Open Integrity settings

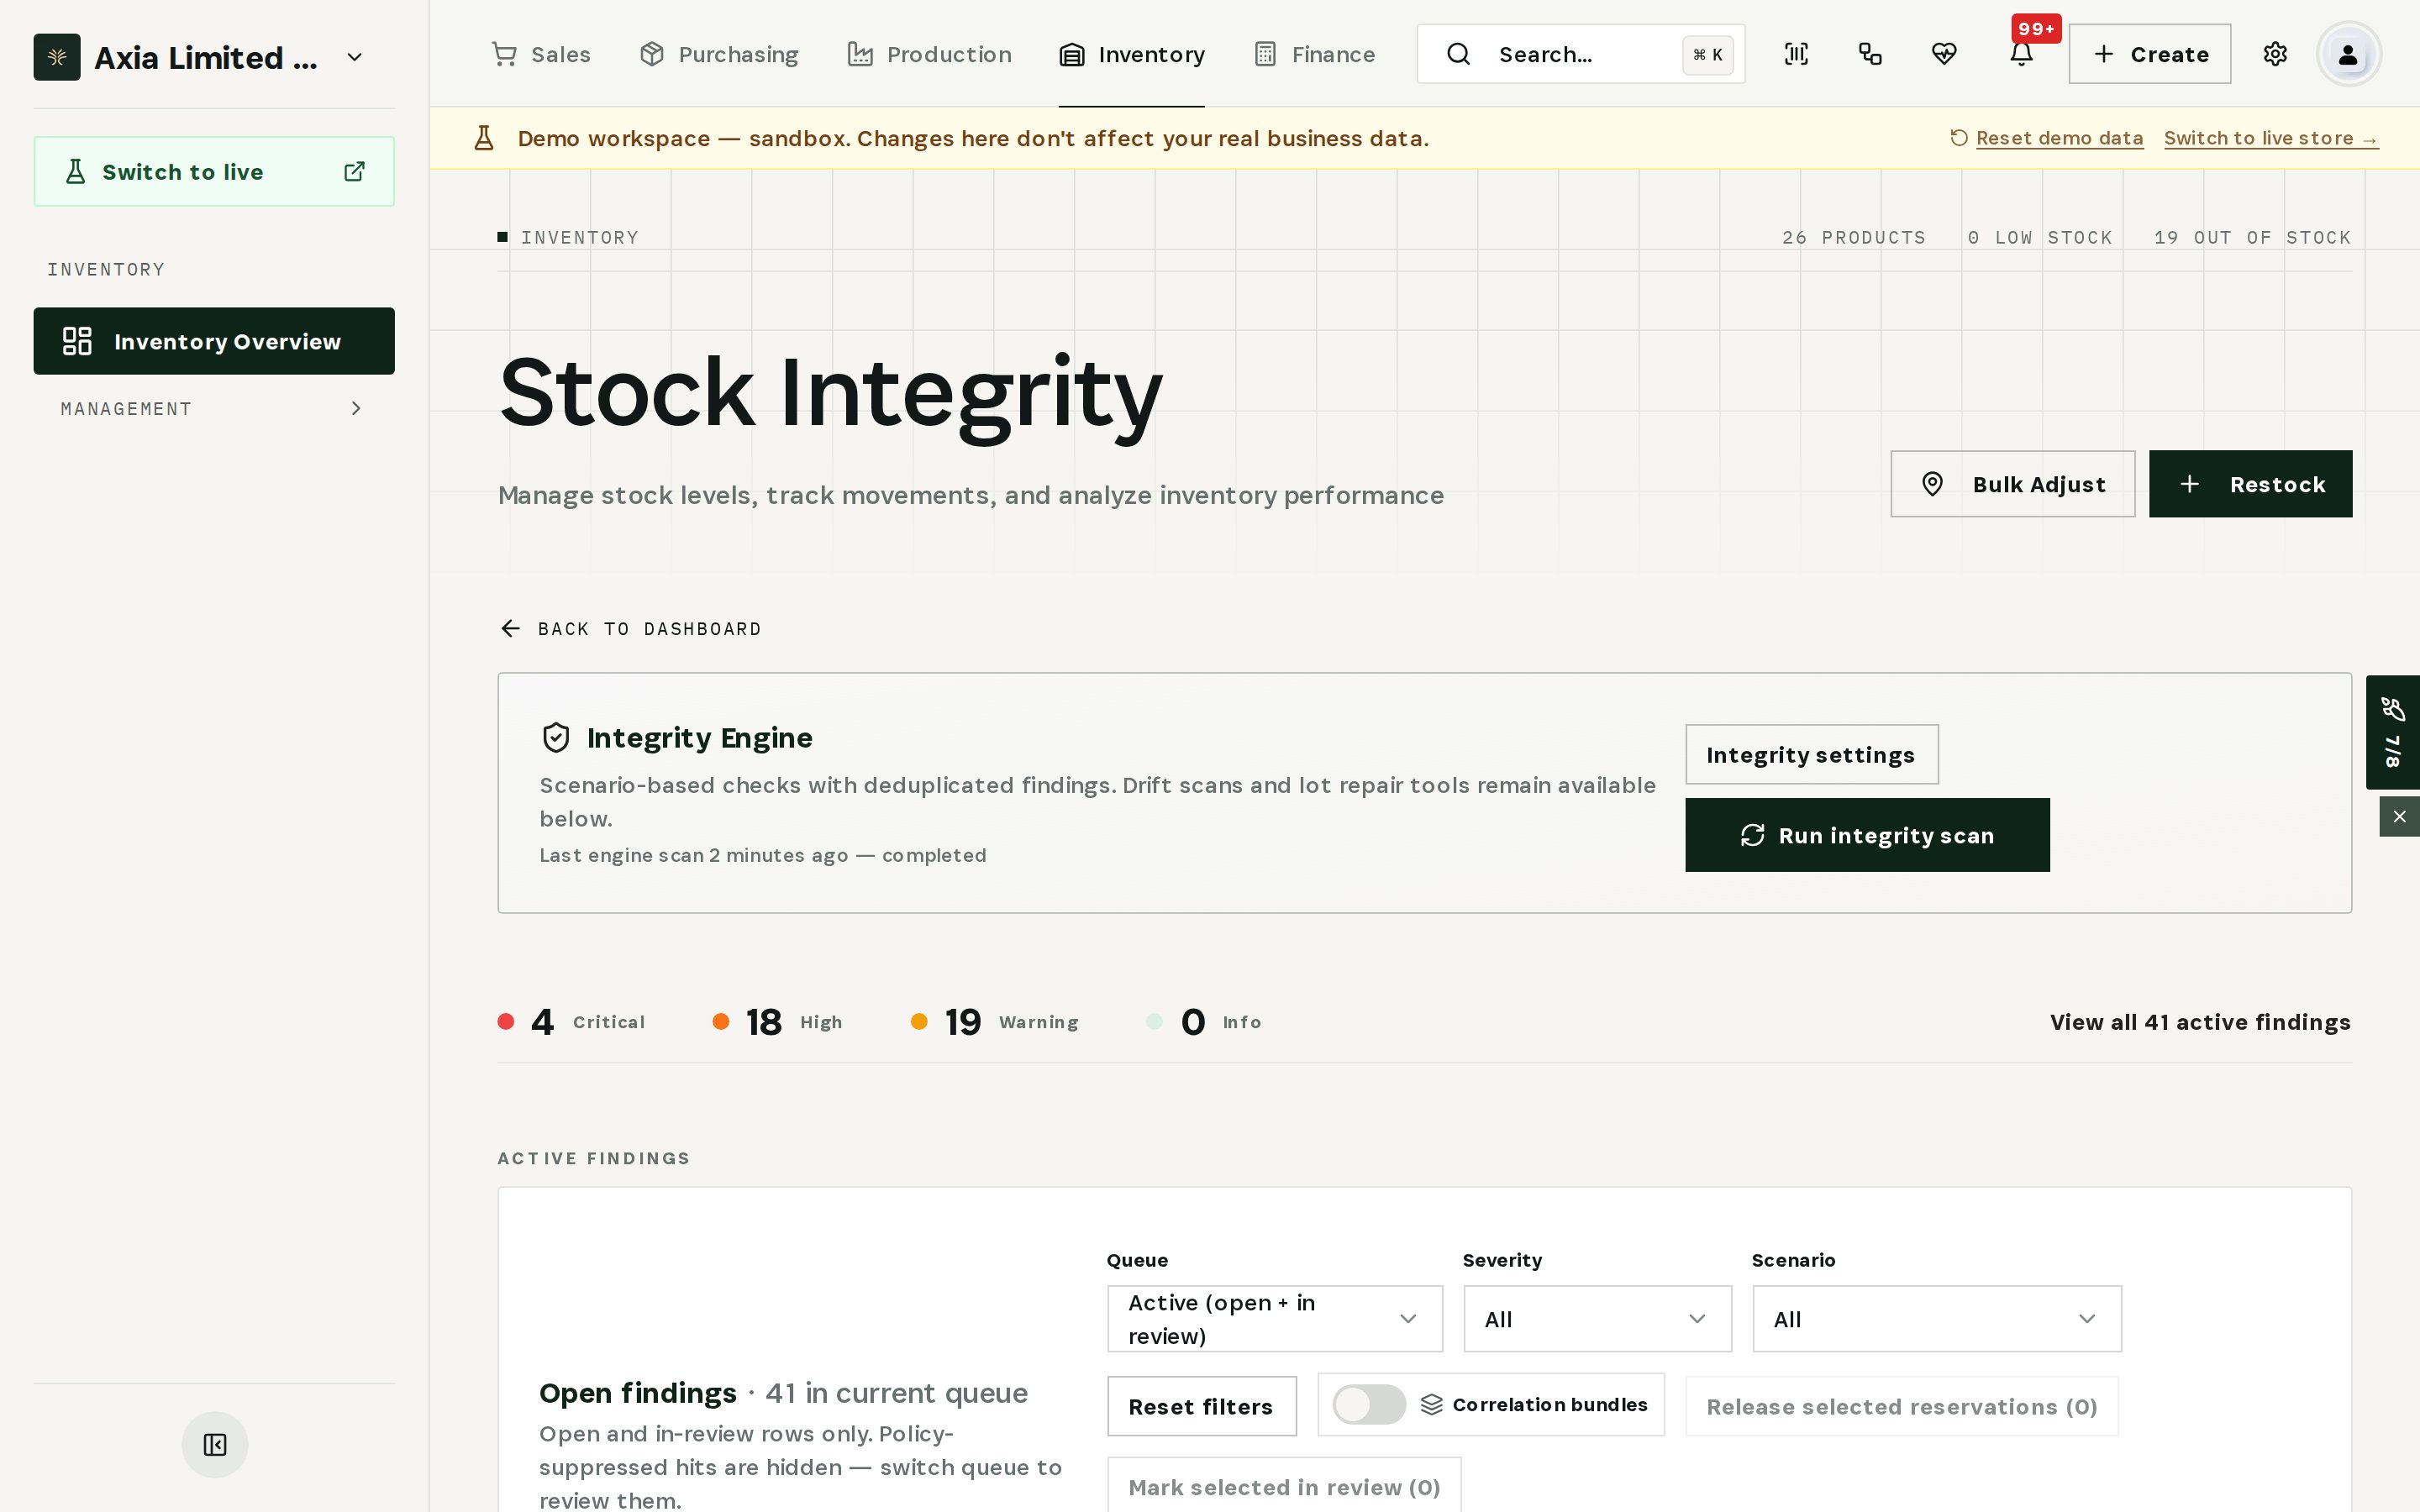[1811, 755]
